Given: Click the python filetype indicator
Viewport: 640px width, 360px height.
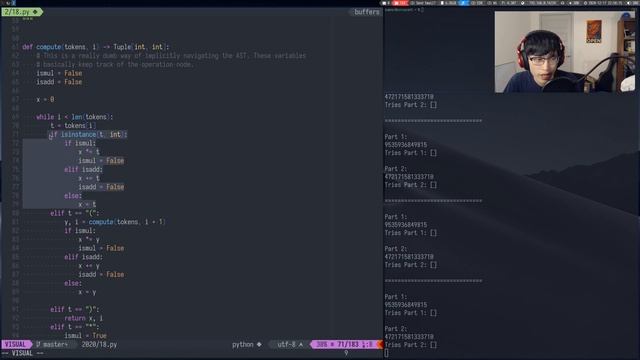Looking at the screenshot, I should [247, 344].
